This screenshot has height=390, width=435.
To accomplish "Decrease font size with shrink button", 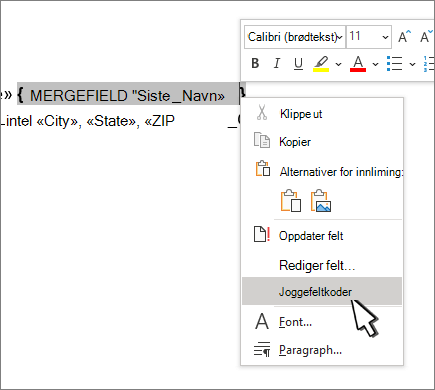I will coord(426,37).
